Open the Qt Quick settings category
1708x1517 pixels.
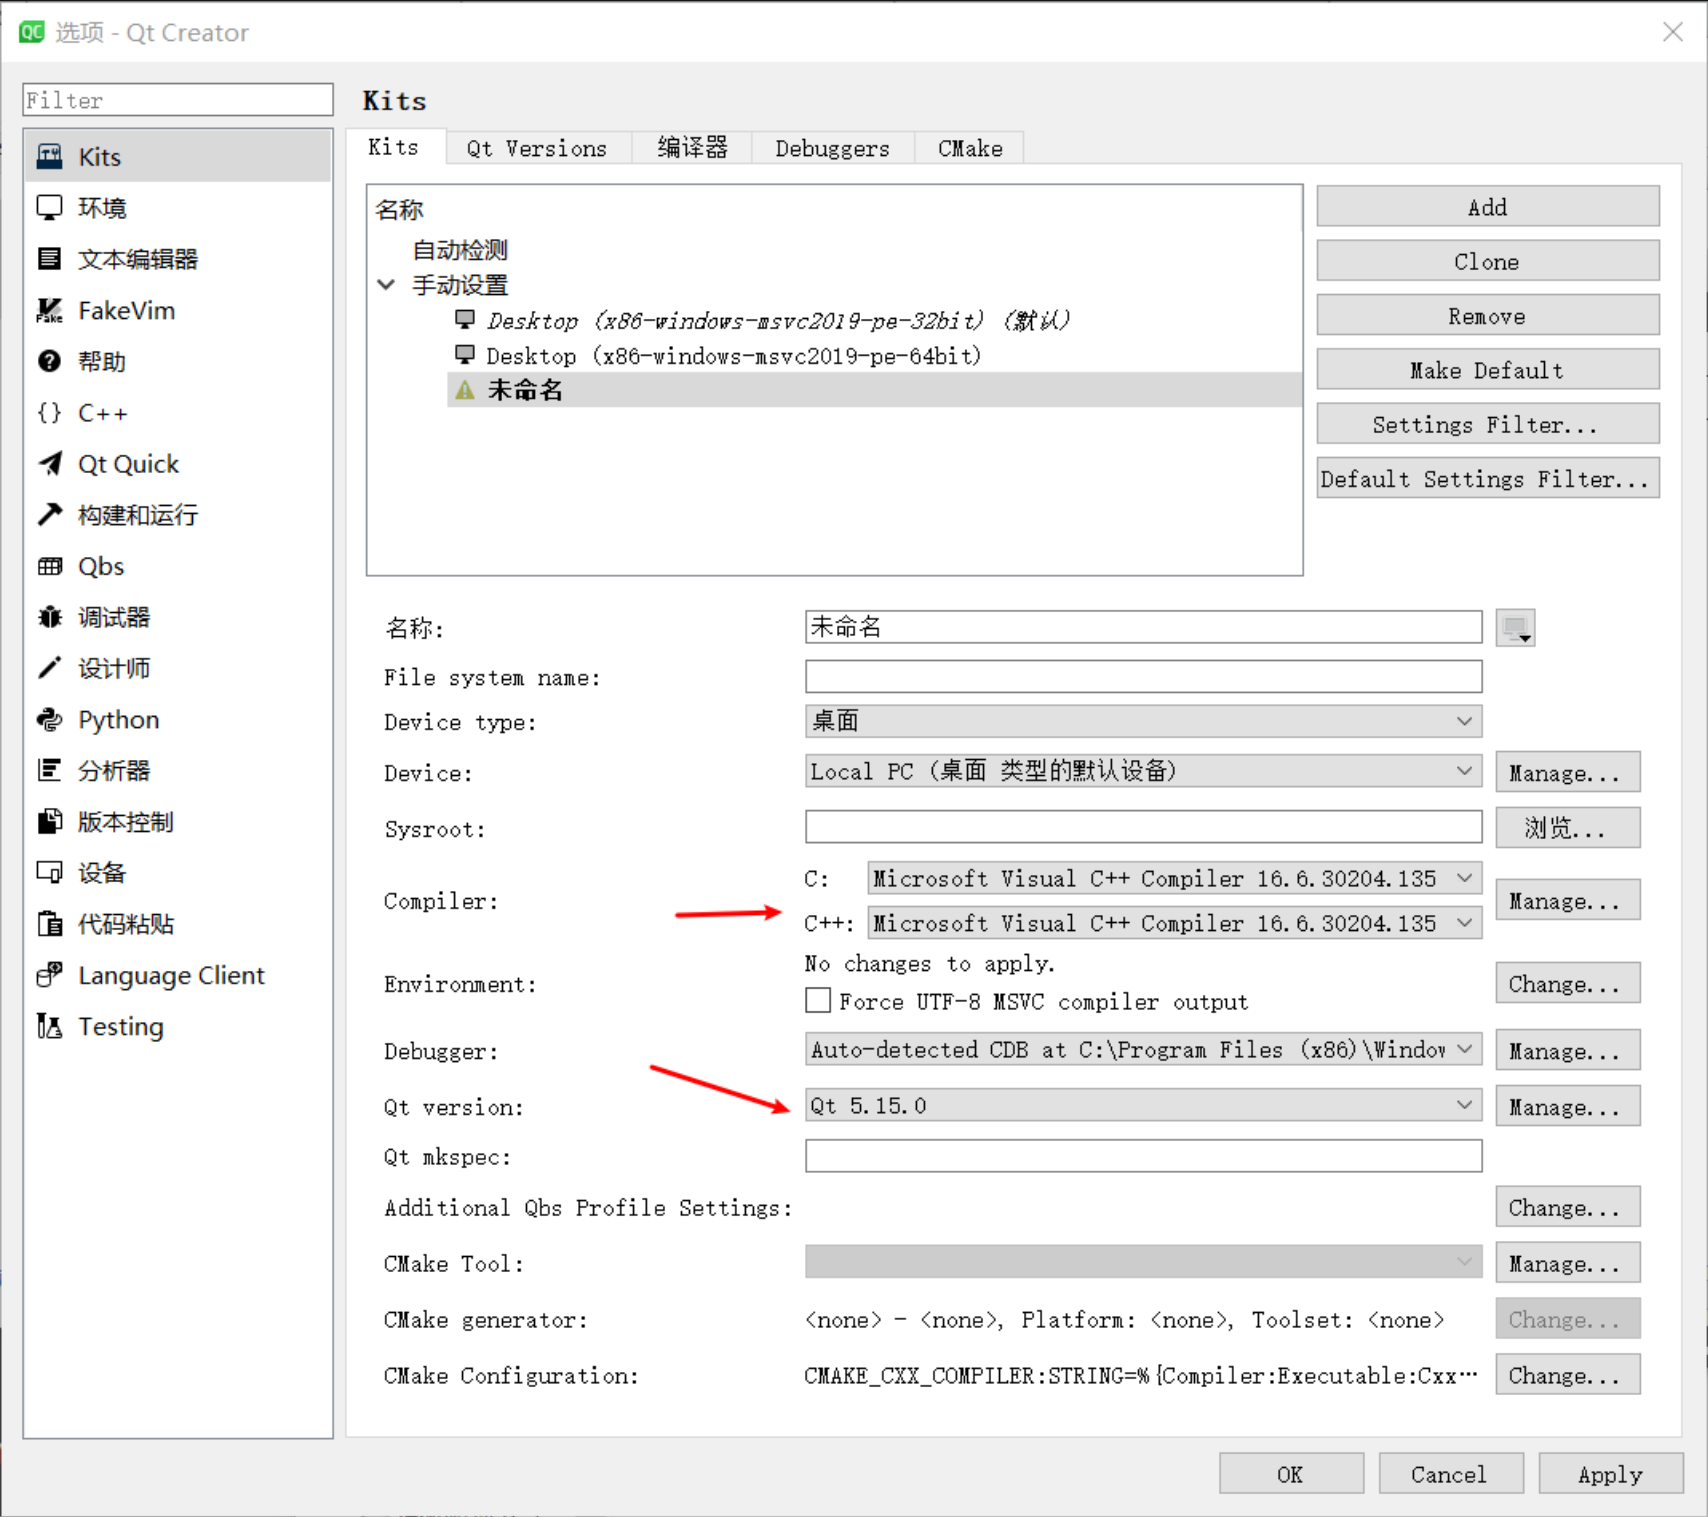177,464
